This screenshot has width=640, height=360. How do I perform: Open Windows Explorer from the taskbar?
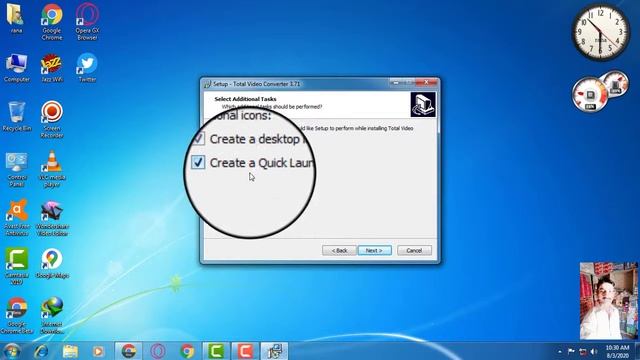(x=70, y=351)
